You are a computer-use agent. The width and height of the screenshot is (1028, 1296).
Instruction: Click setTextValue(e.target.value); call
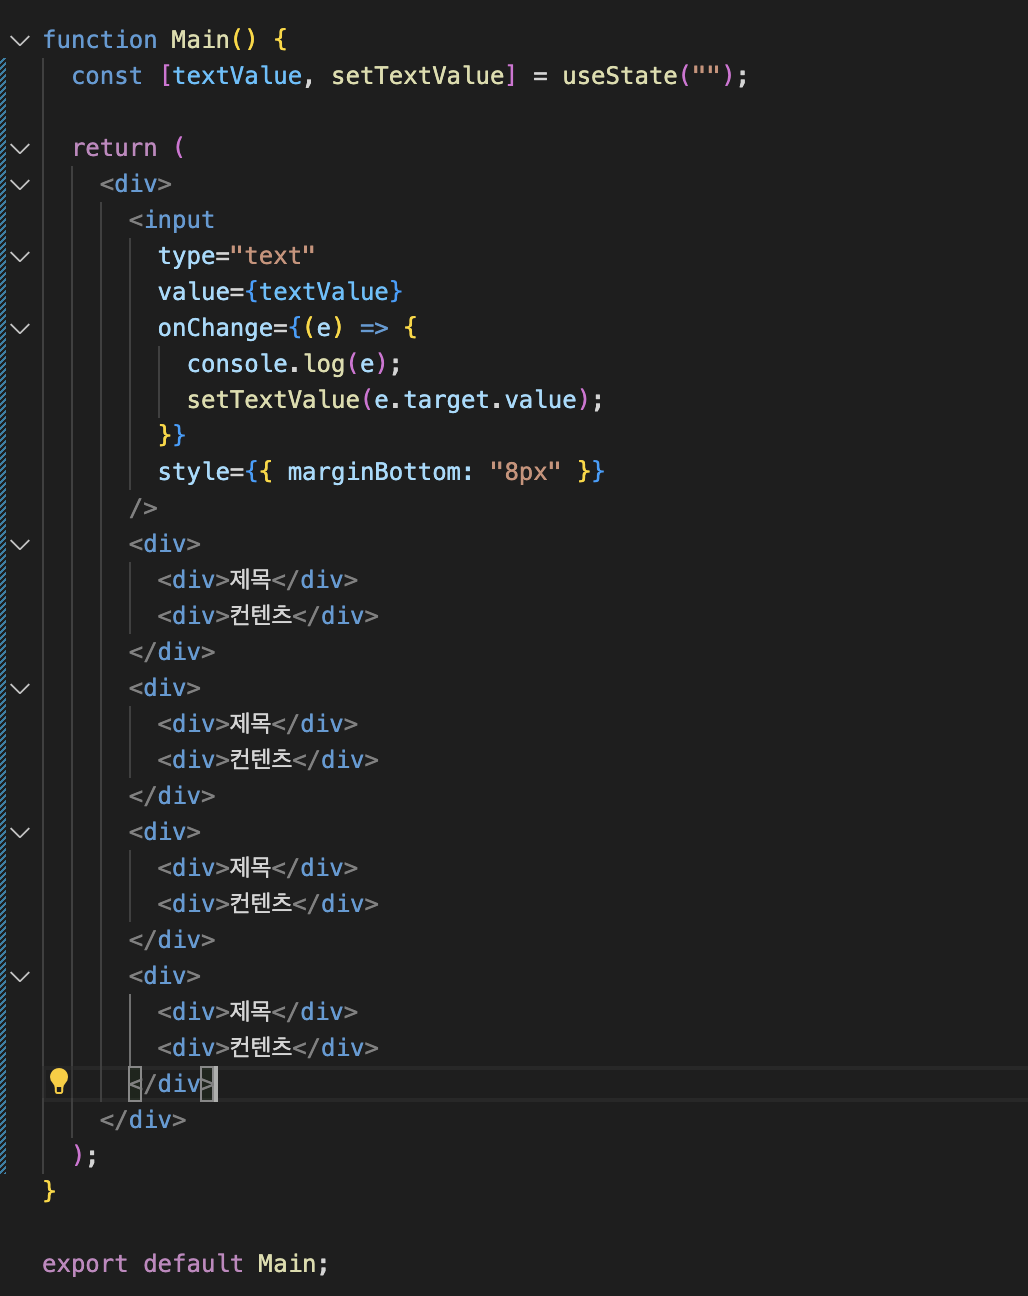pos(395,400)
